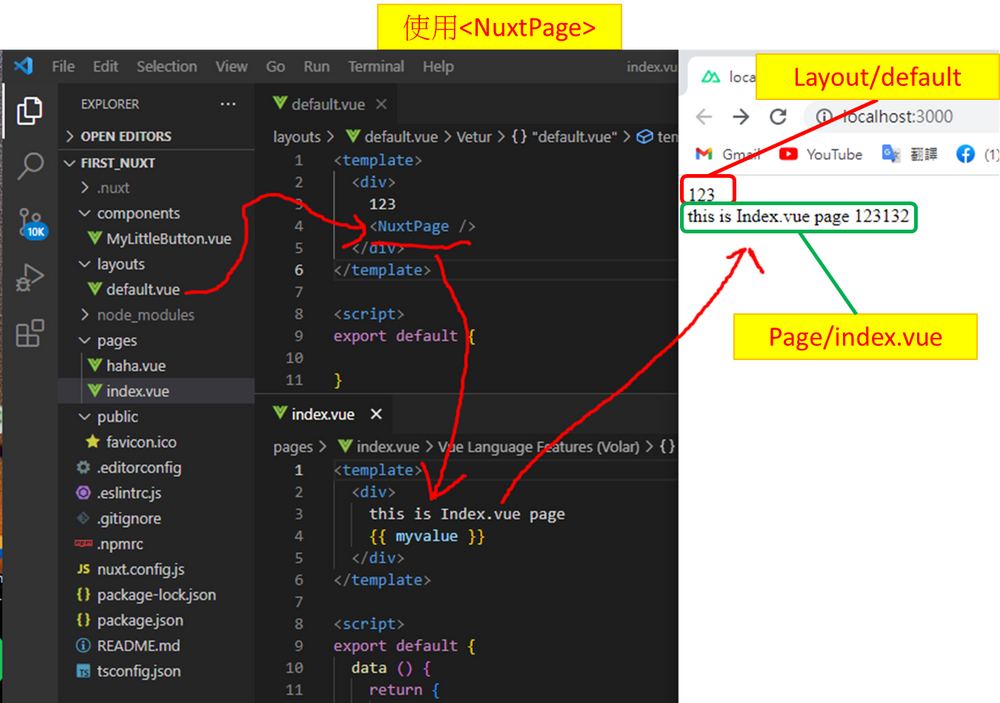Expand the node_modules folder
The image size is (1000, 703).
[145, 315]
